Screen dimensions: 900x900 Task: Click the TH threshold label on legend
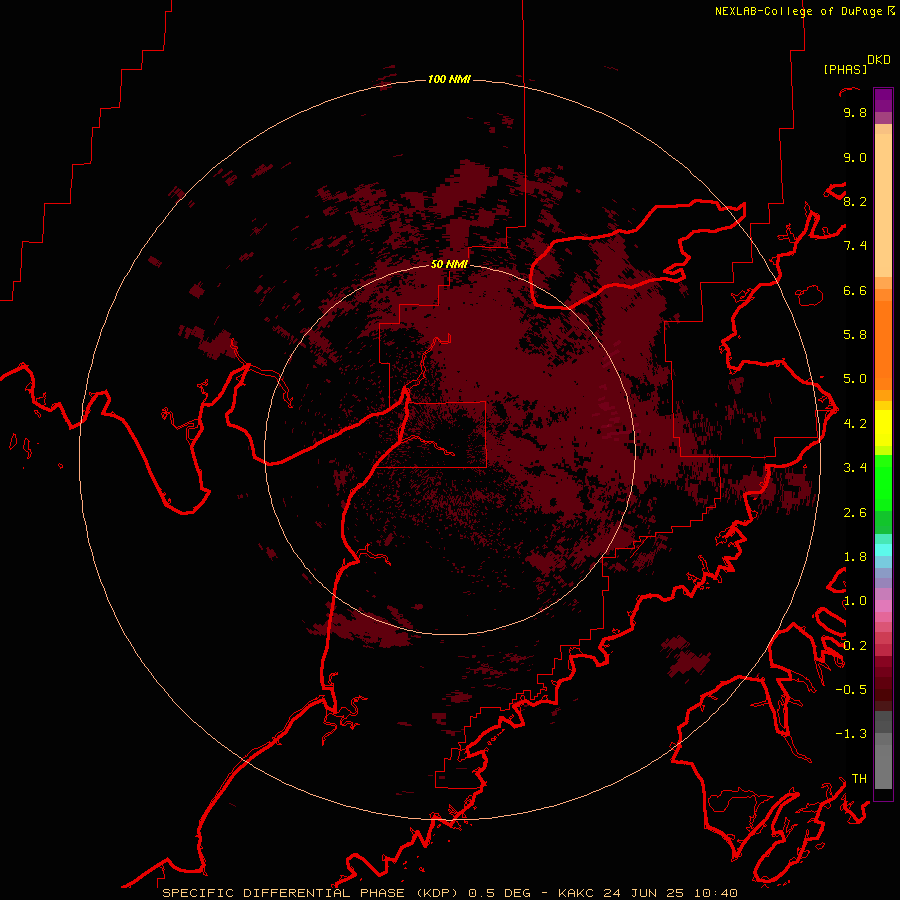tap(859, 779)
